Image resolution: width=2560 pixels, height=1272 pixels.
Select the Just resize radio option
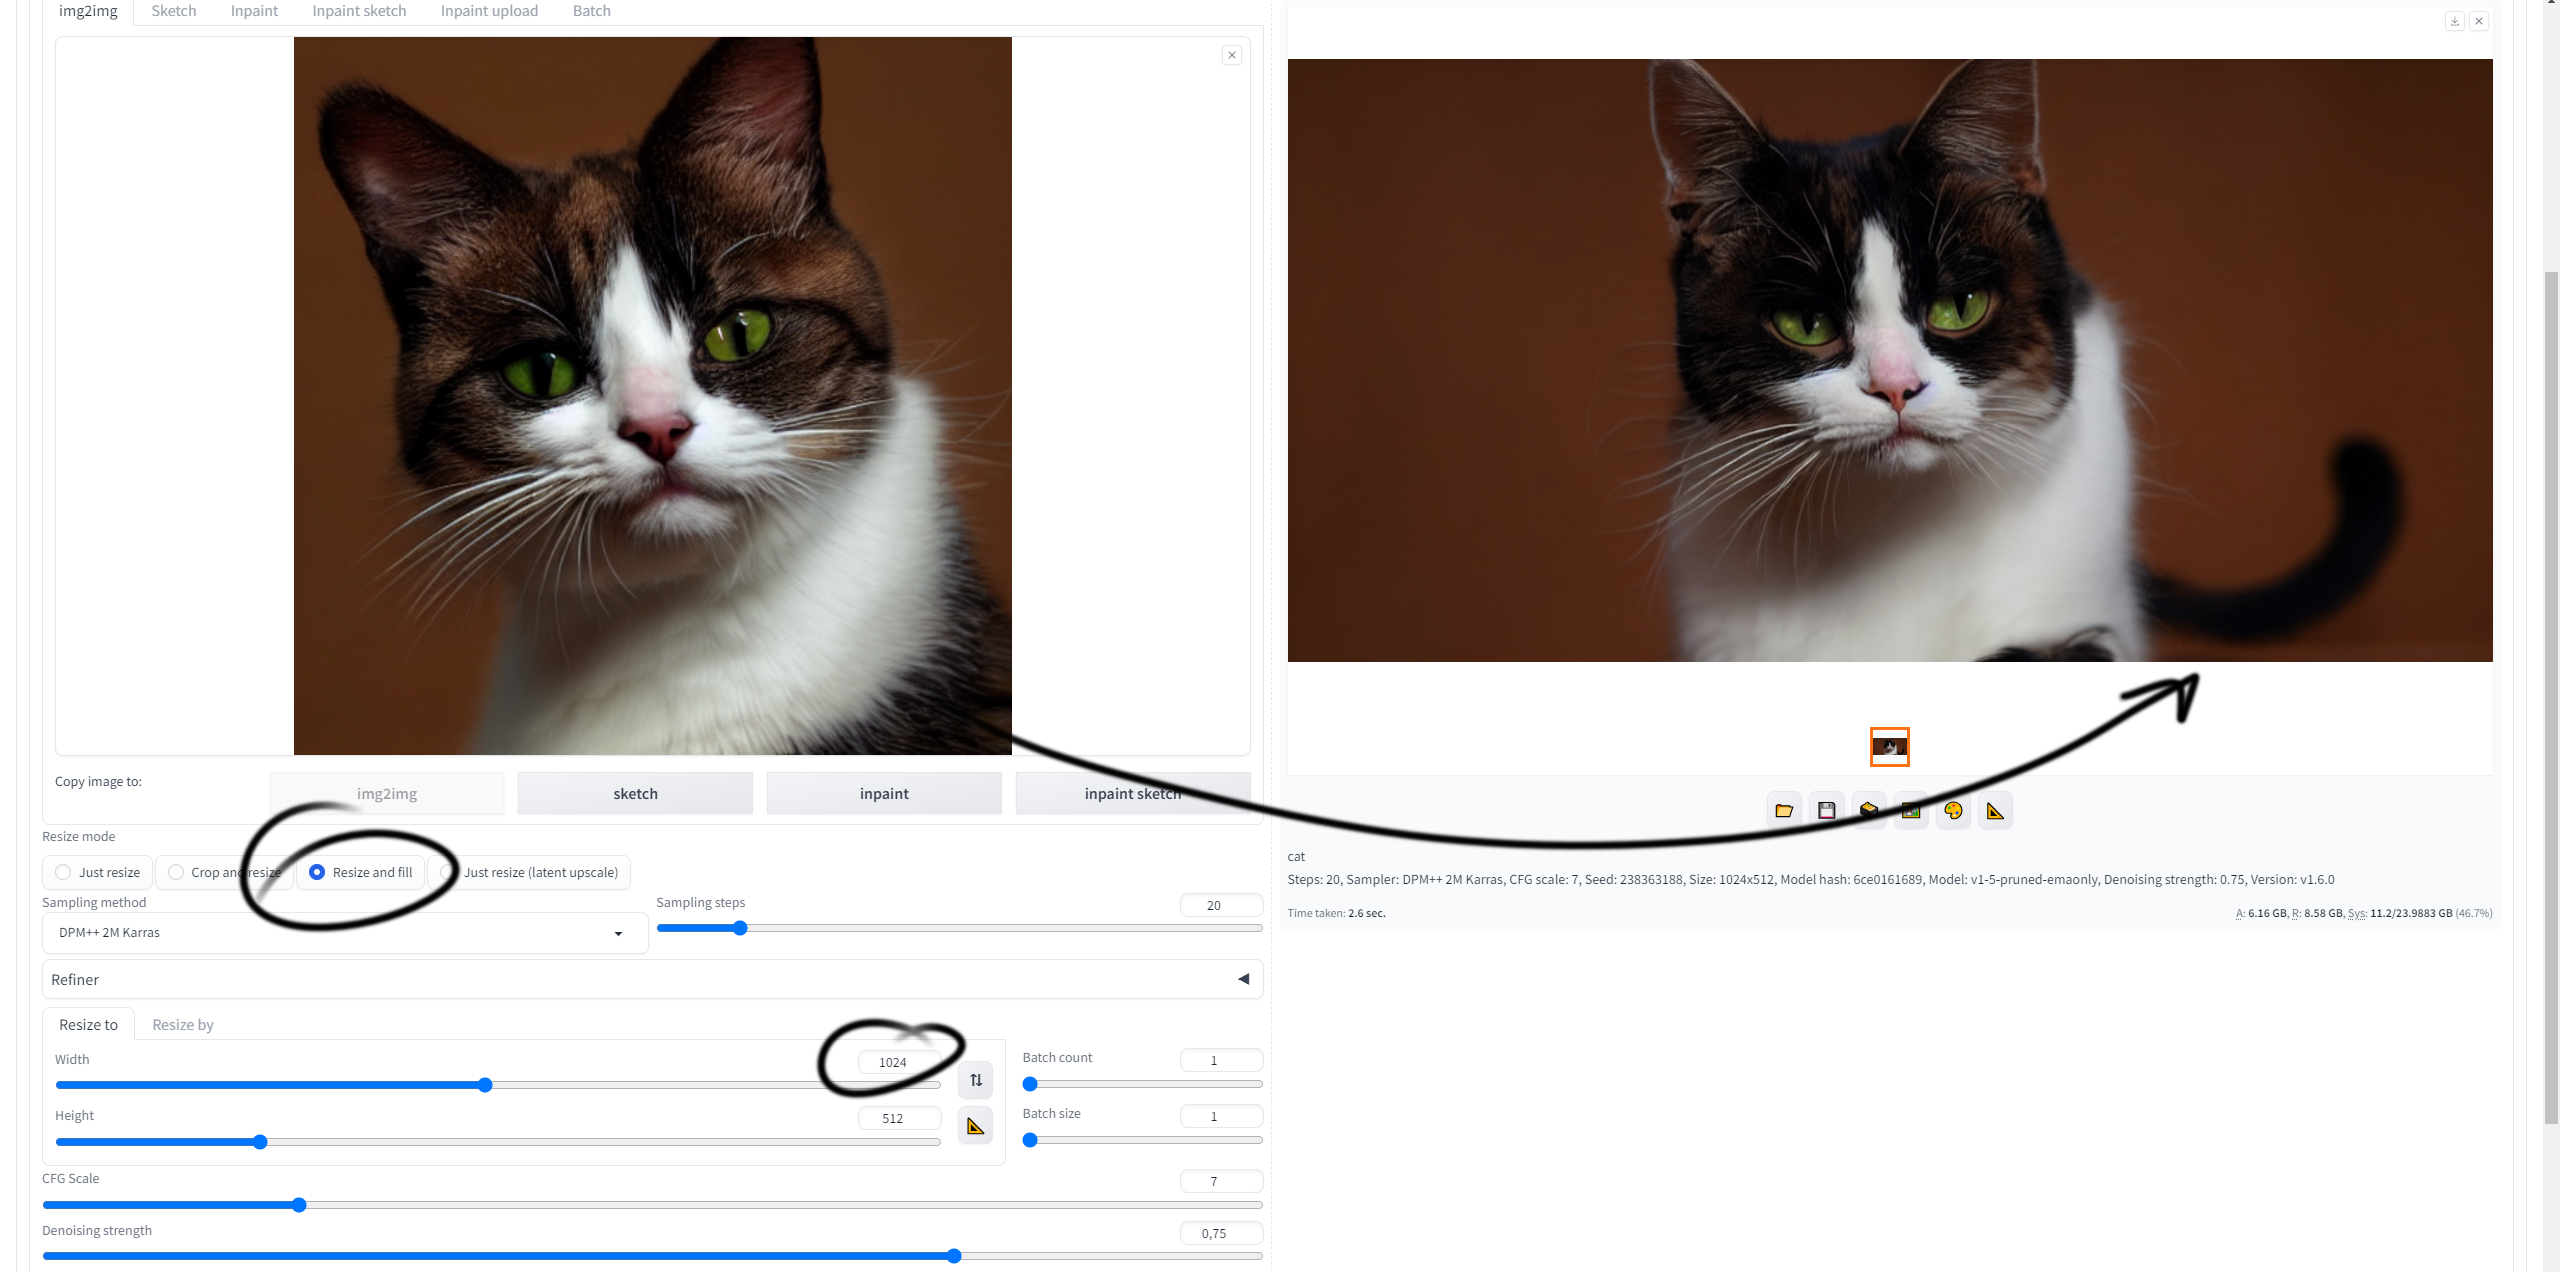(x=98, y=872)
